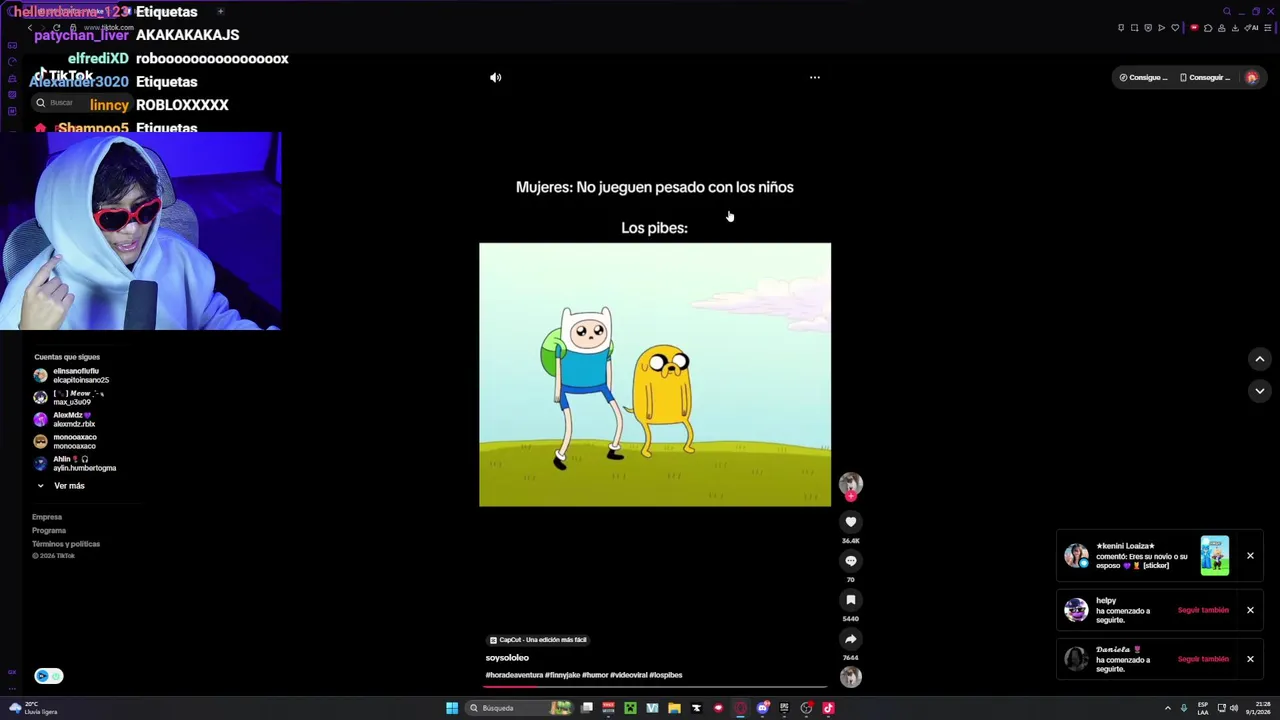Share the video using the arrow icon

pos(851,639)
